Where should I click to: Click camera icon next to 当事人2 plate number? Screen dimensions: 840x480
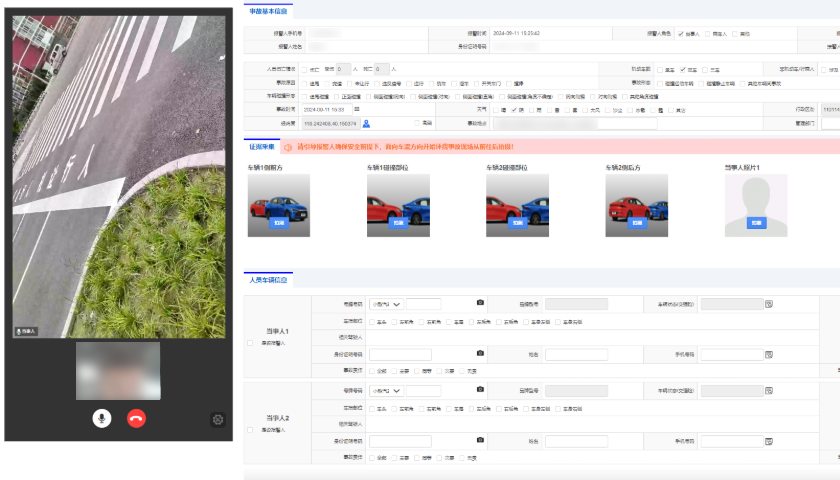coord(480,389)
